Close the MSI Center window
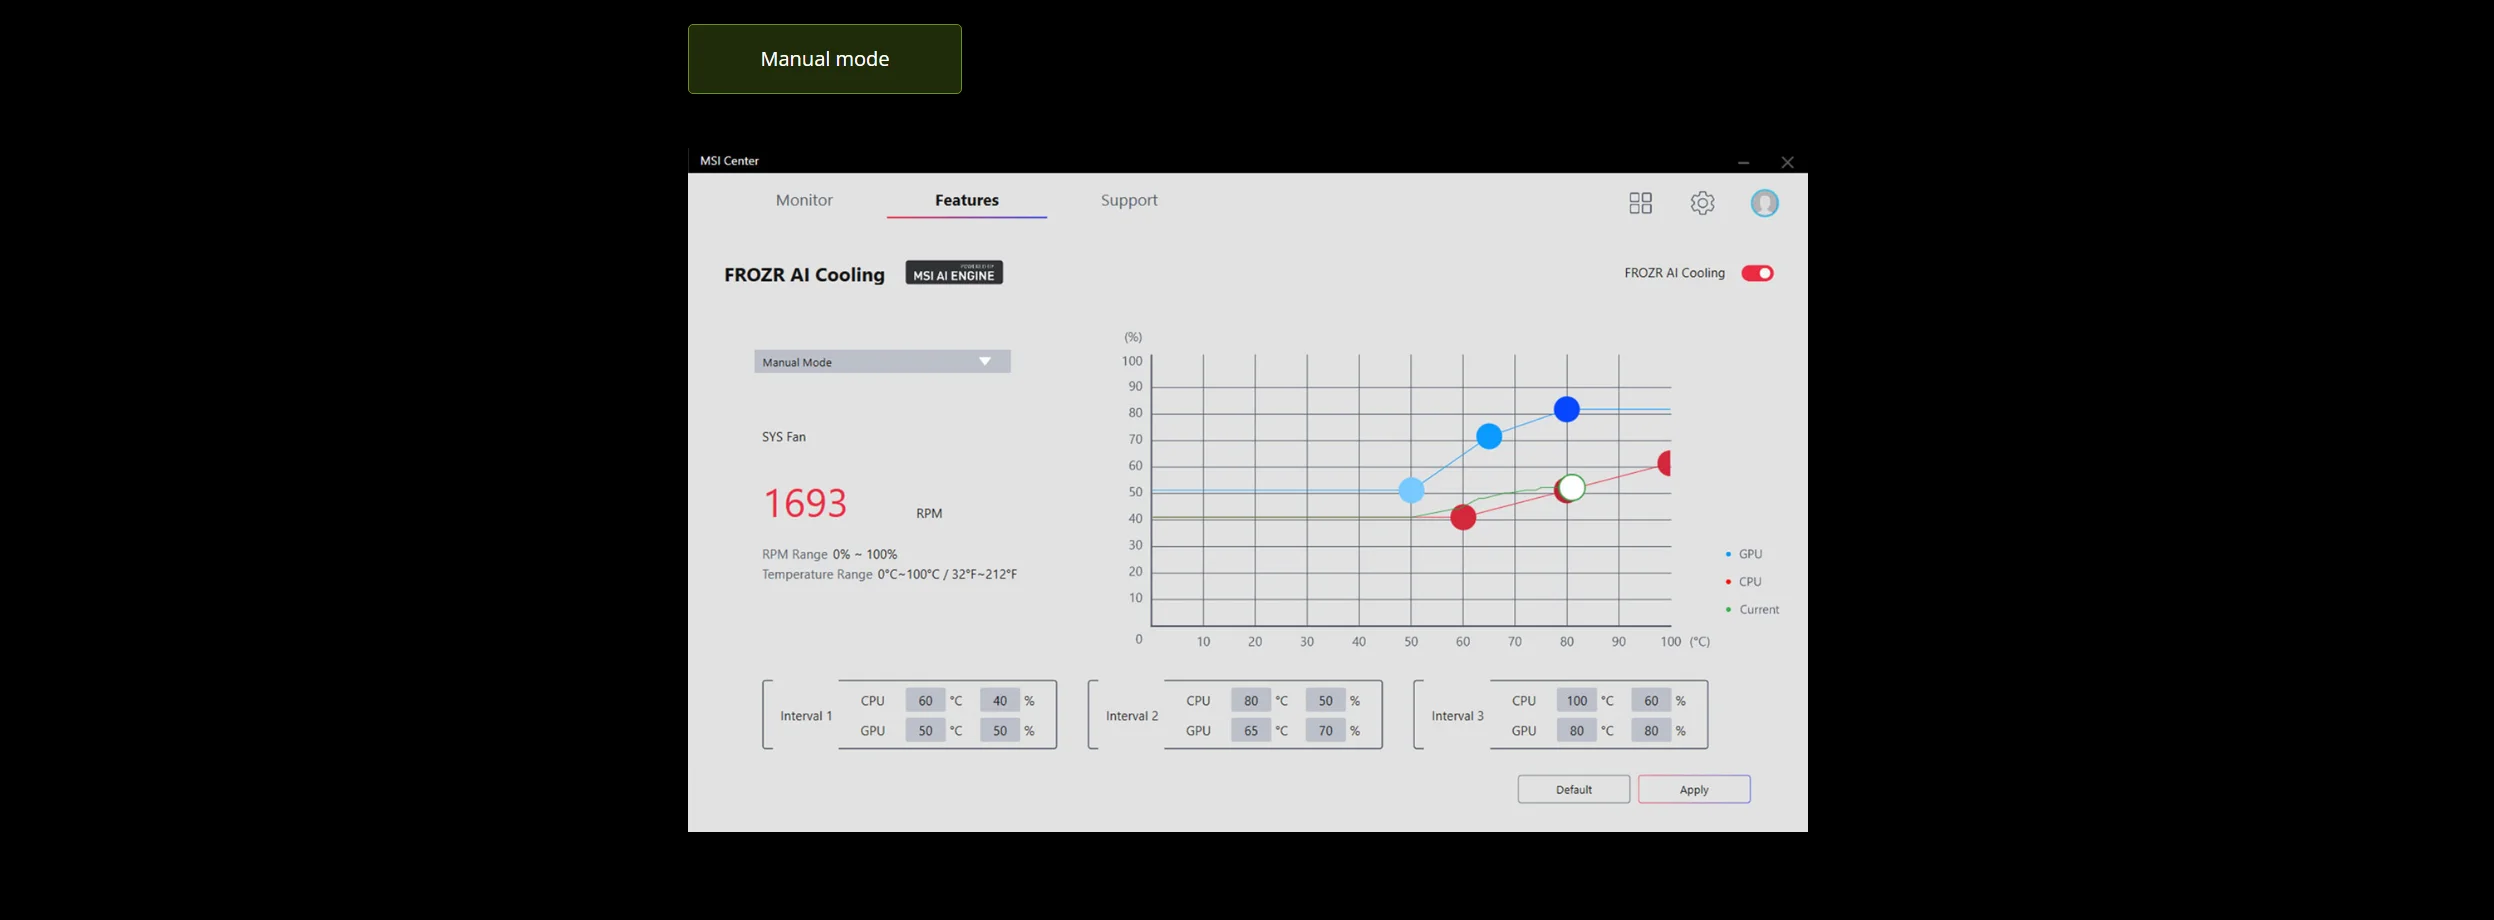Screen dimensions: 2494x920 click(x=1787, y=162)
